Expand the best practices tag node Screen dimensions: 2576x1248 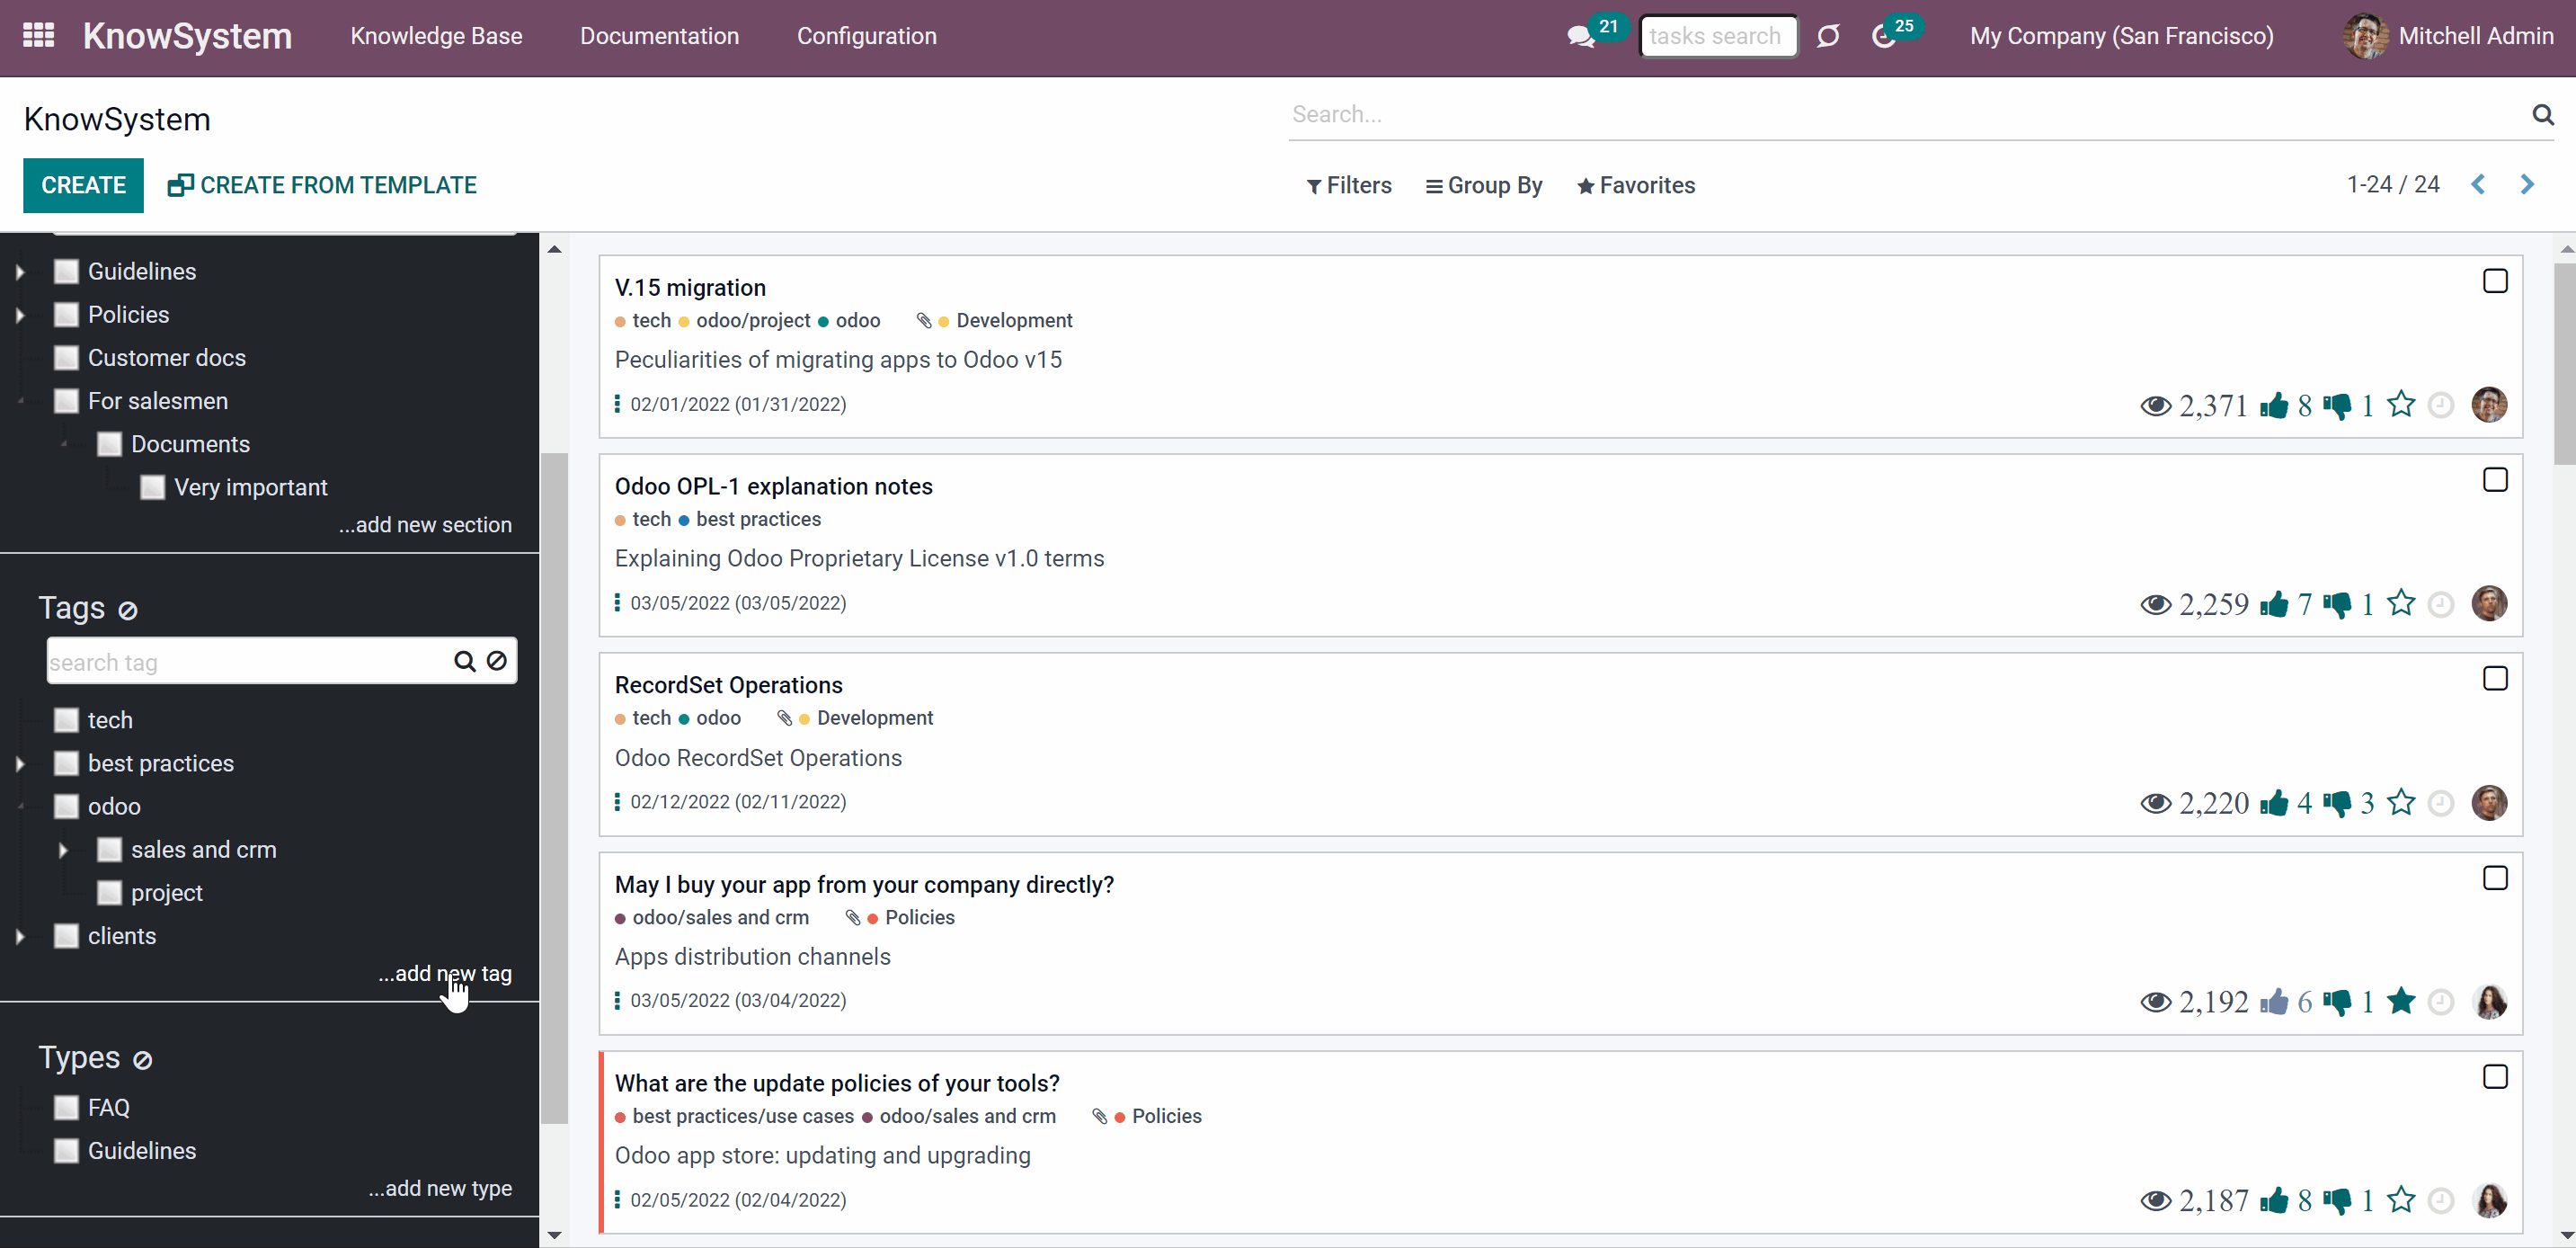coord(20,764)
